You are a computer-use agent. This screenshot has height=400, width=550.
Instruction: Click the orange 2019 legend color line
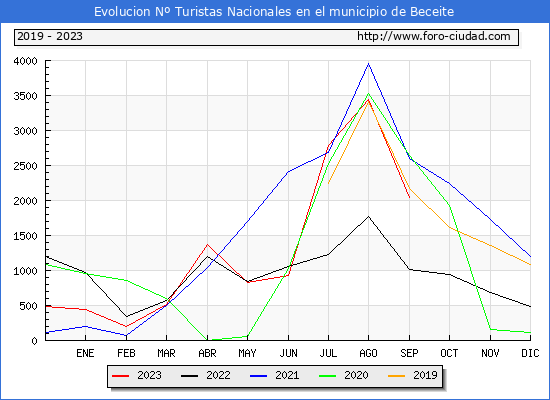coord(396,376)
